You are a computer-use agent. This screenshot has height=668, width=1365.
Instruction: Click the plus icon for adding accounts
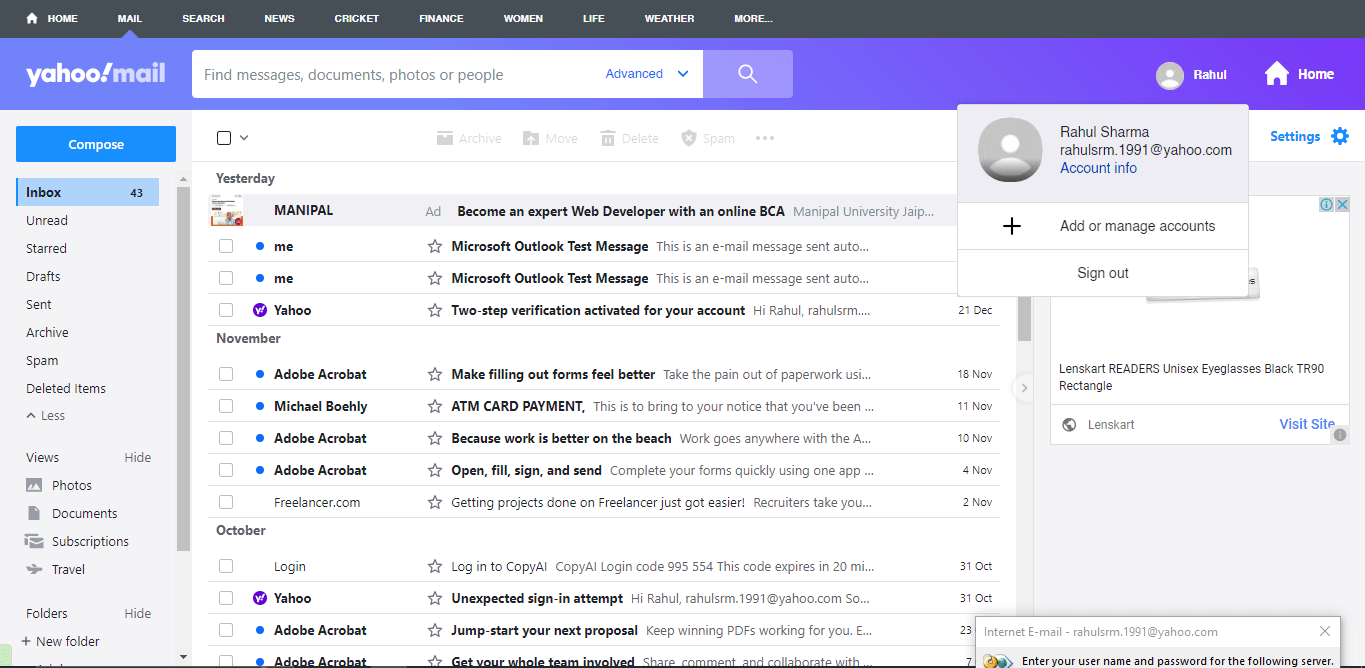tap(1012, 226)
